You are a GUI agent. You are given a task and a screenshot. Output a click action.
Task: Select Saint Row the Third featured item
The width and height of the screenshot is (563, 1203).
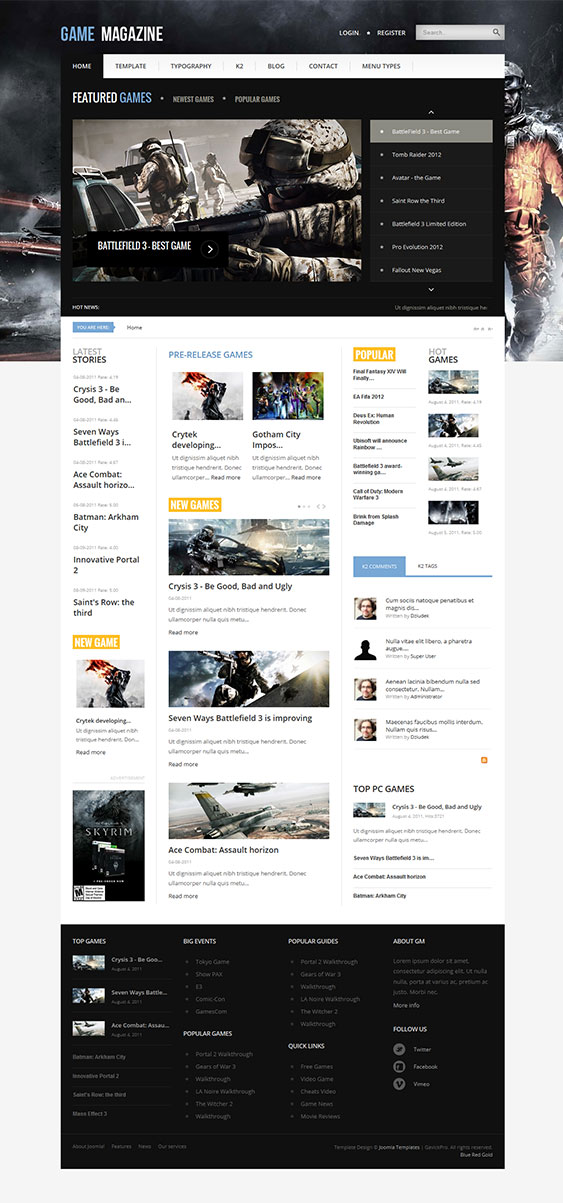[x=431, y=200]
